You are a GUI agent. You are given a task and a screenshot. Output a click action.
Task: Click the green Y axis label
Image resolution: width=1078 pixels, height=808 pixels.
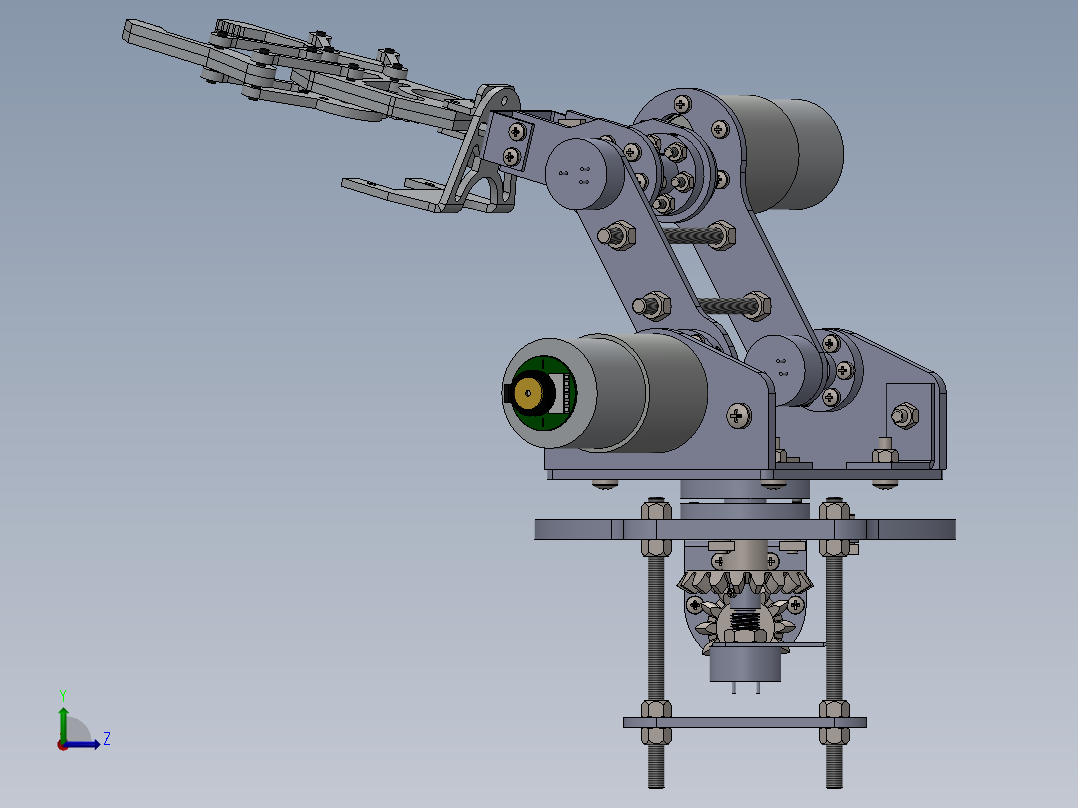[x=63, y=693]
